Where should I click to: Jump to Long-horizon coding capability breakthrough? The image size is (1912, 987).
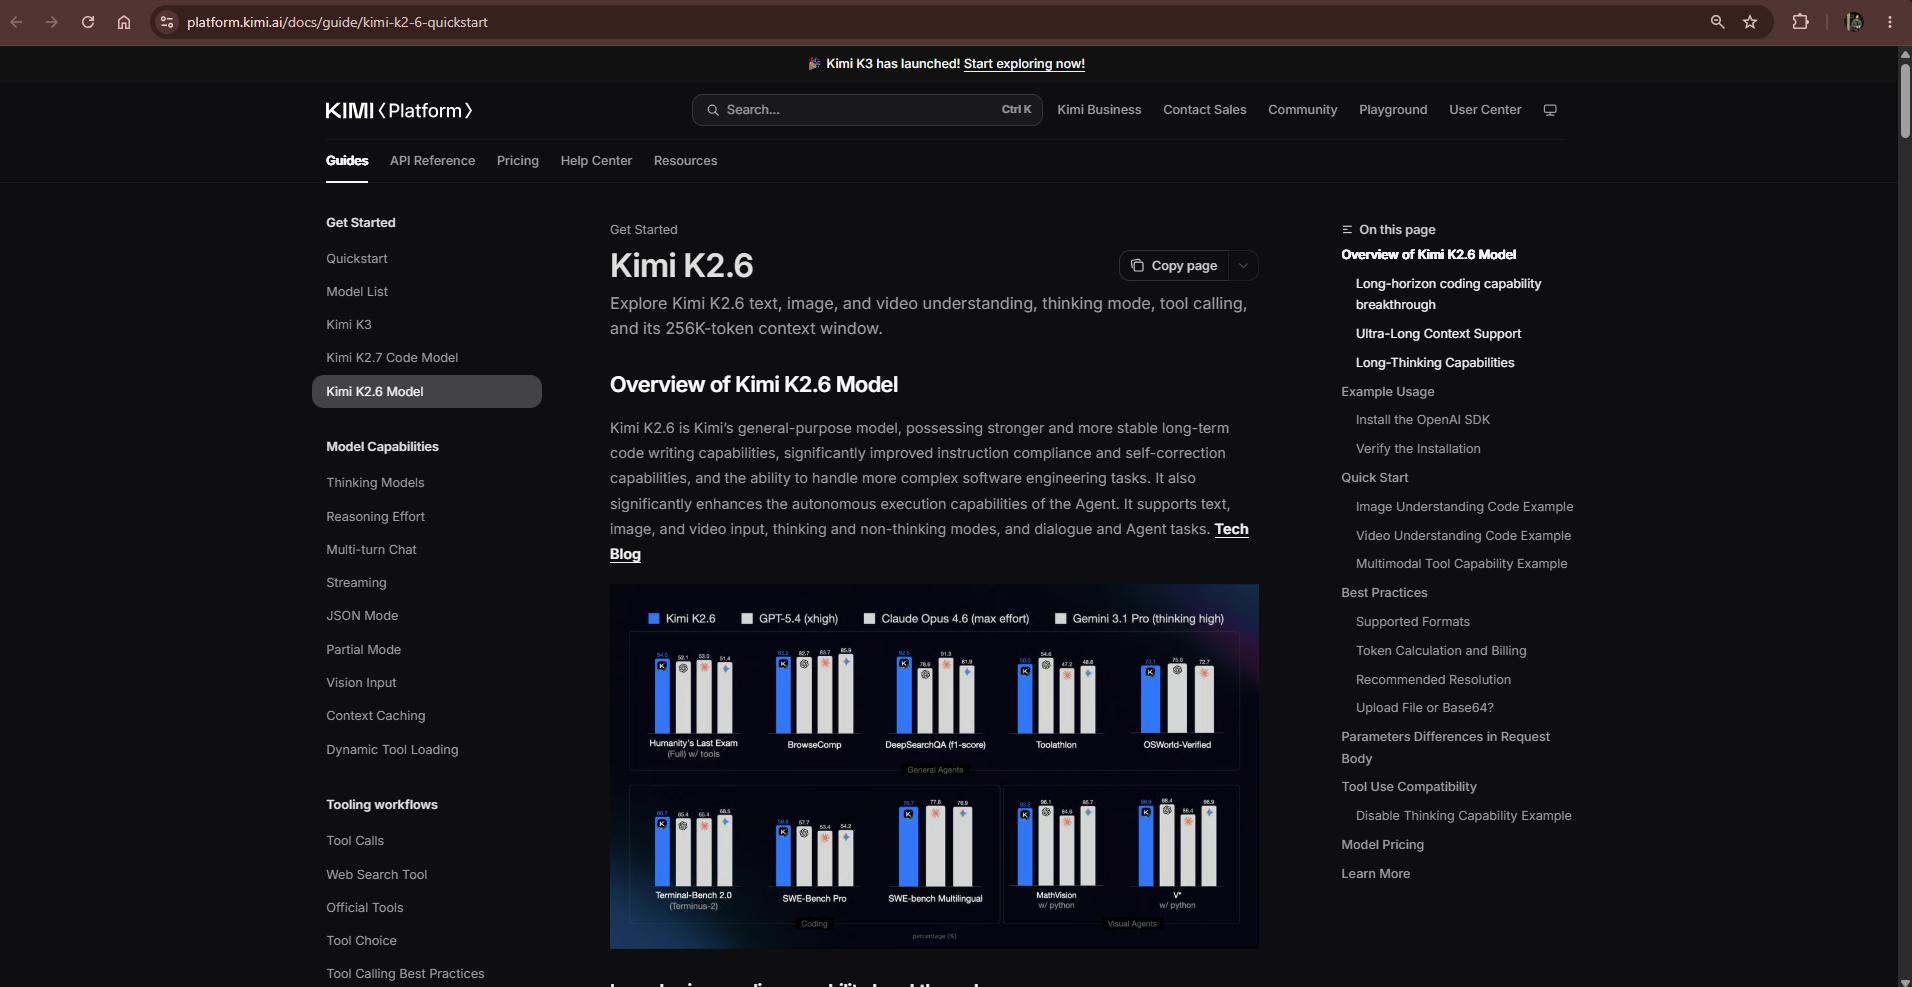point(1448,294)
